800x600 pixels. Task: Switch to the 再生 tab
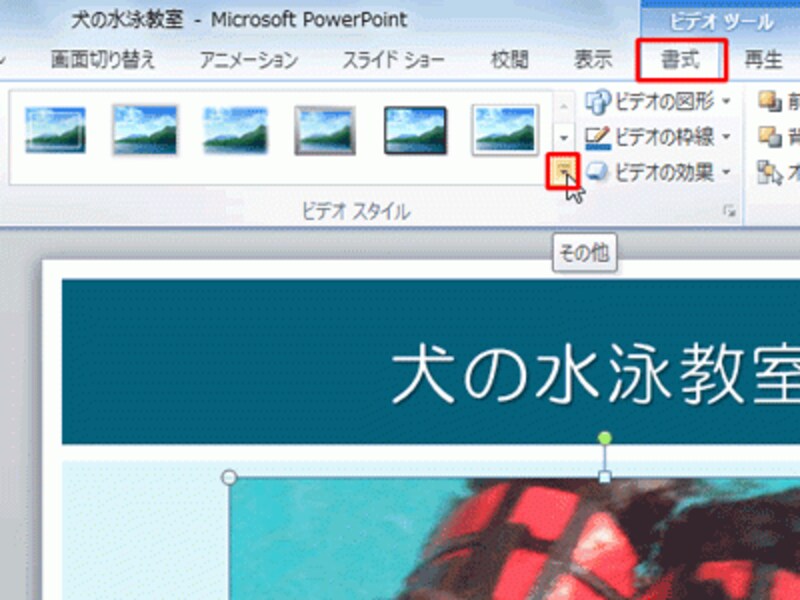point(763,60)
